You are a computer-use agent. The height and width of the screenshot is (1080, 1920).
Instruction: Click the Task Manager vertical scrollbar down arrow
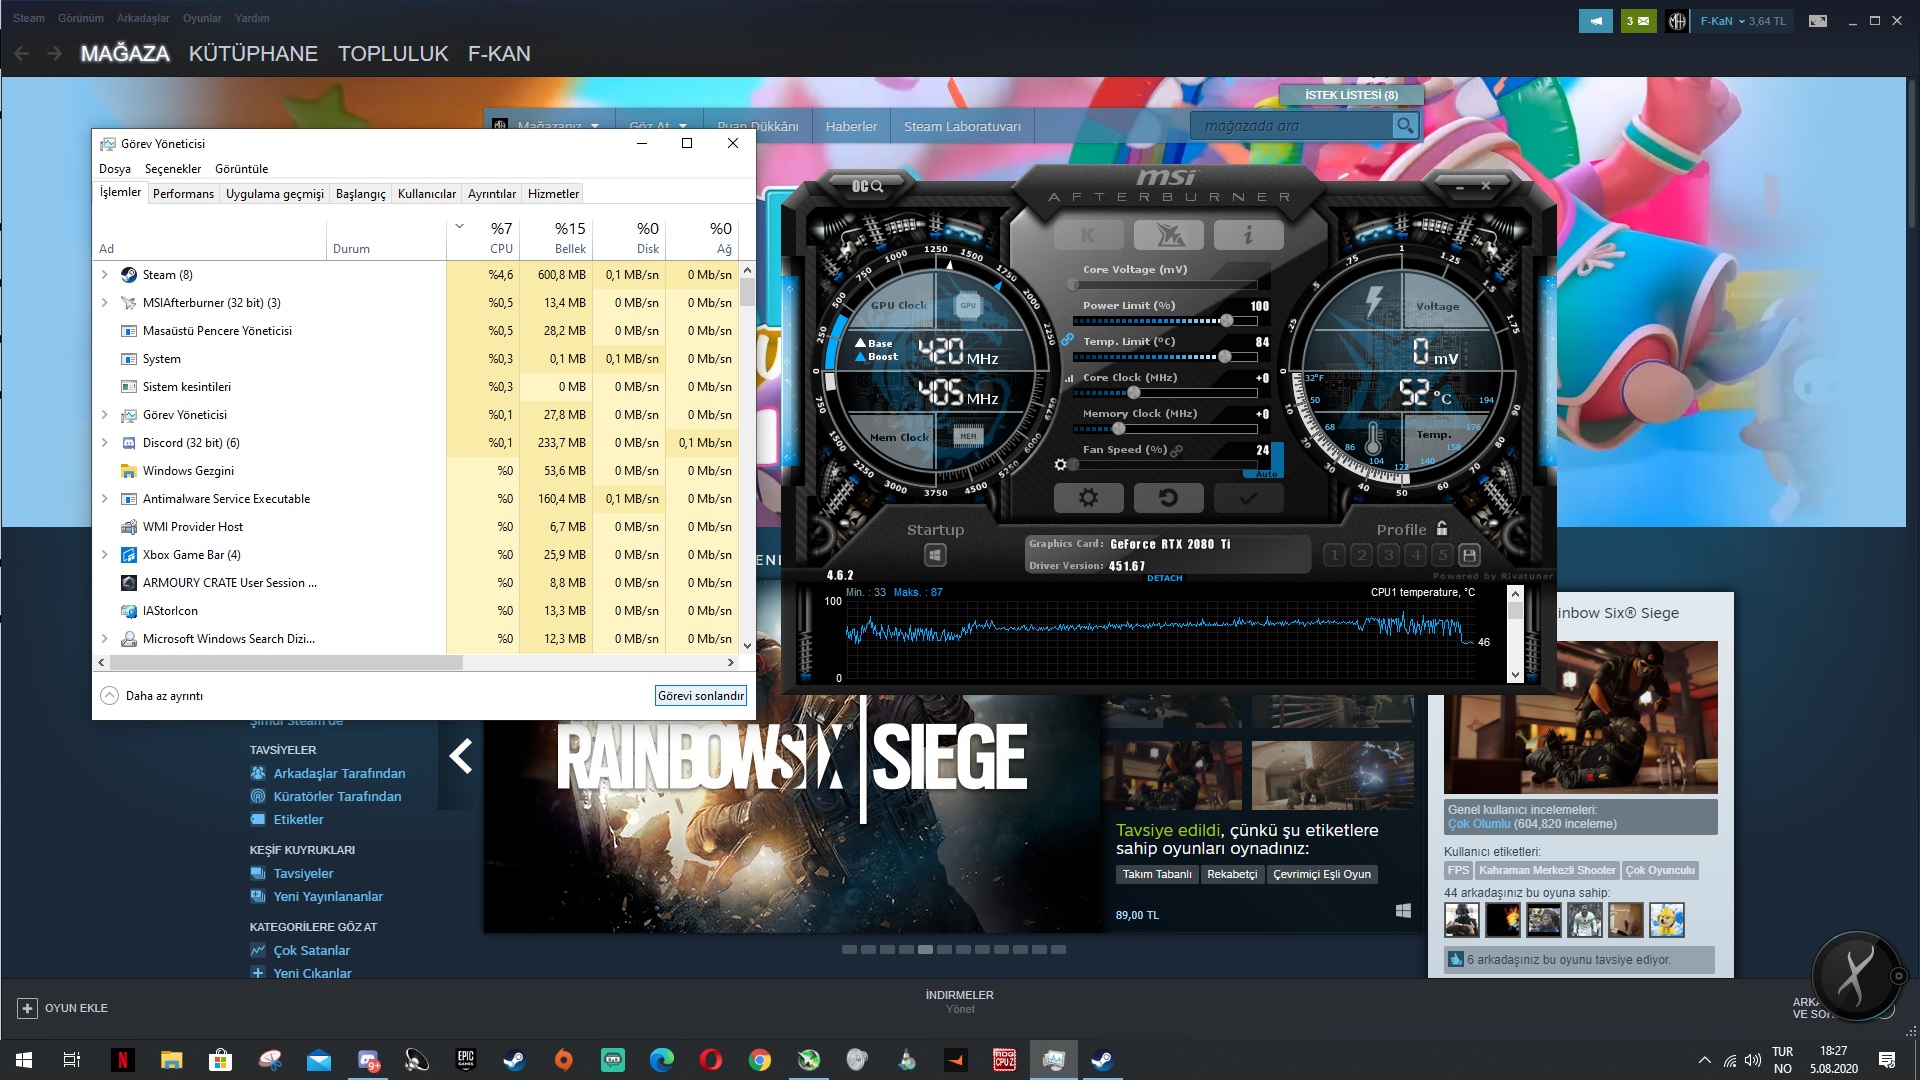(747, 646)
